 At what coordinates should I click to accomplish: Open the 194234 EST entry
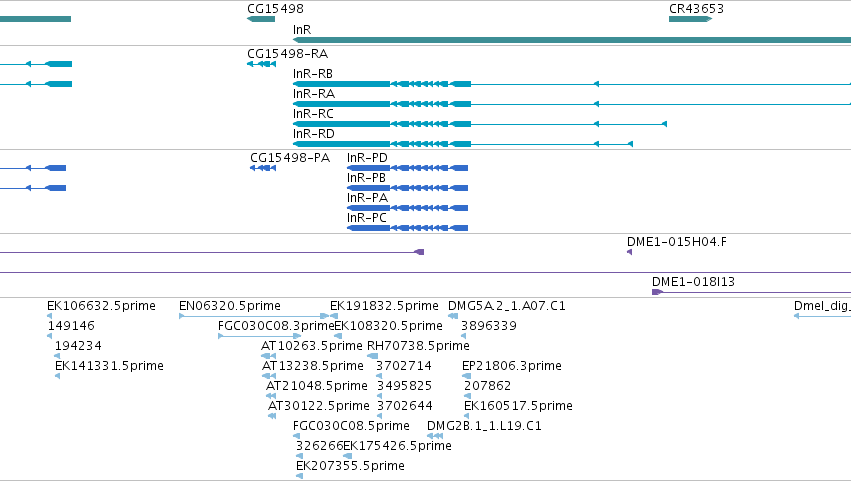(78, 346)
